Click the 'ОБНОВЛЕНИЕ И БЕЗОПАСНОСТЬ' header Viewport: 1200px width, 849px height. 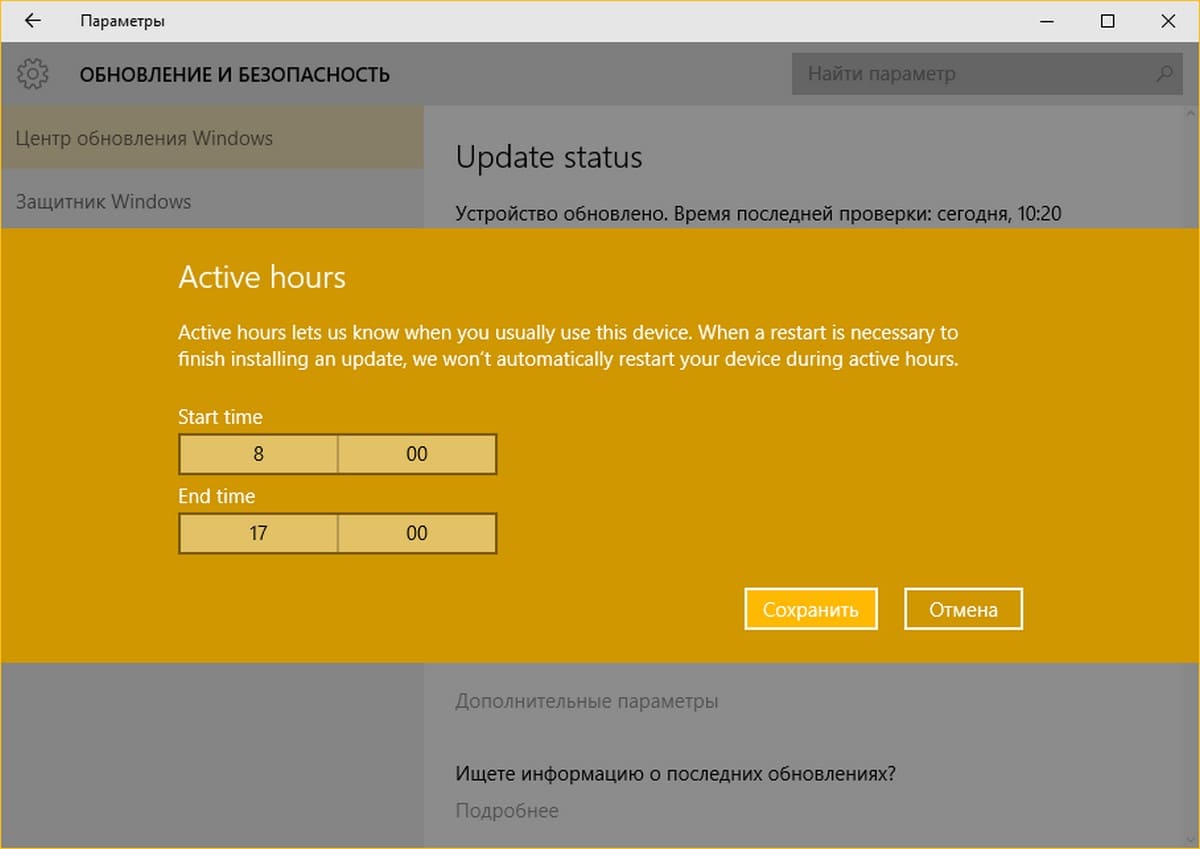point(235,74)
